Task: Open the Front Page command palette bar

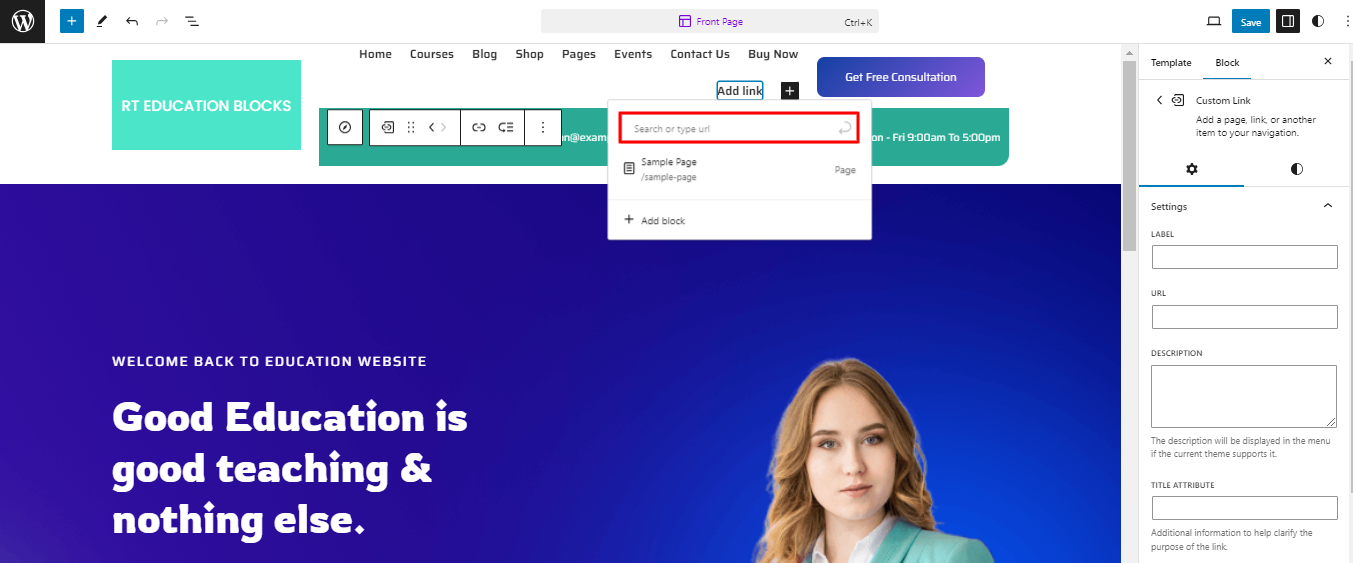Action: pyautogui.click(x=710, y=21)
